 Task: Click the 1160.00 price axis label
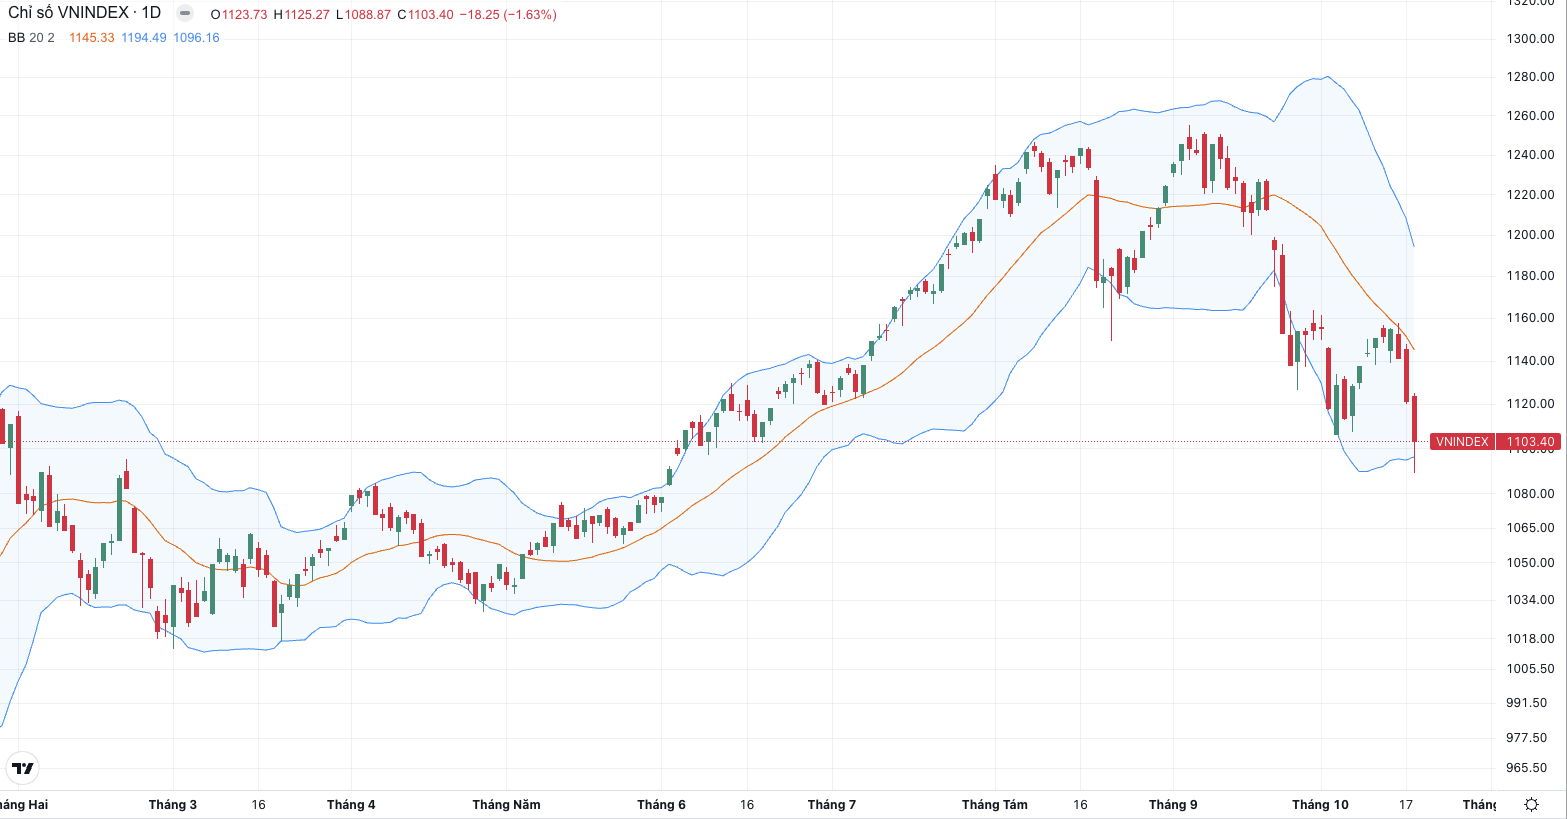click(1530, 318)
